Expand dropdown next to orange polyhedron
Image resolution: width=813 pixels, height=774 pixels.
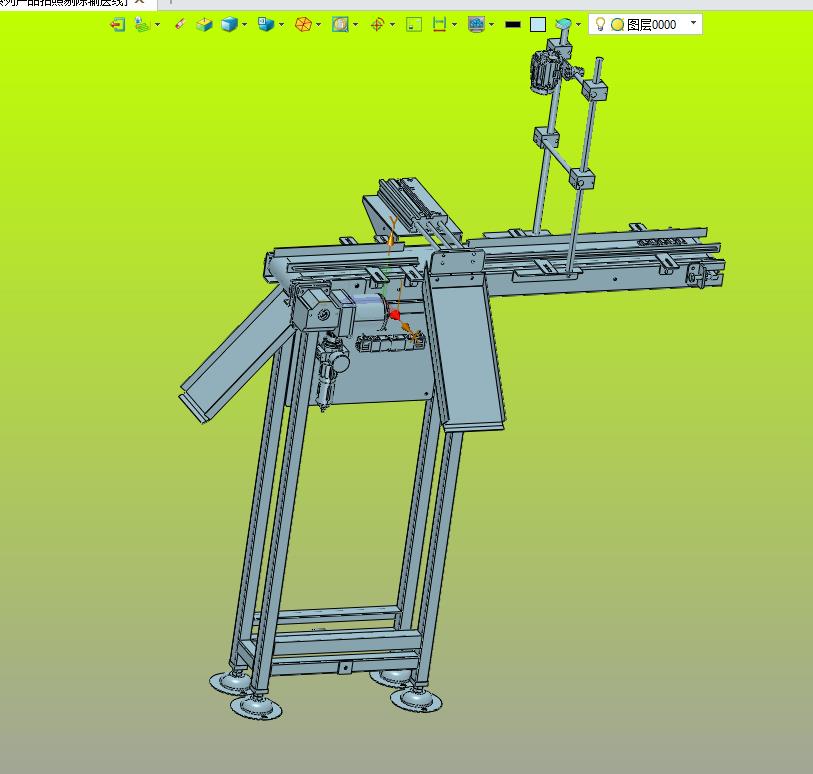pyautogui.click(x=318, y=24)
